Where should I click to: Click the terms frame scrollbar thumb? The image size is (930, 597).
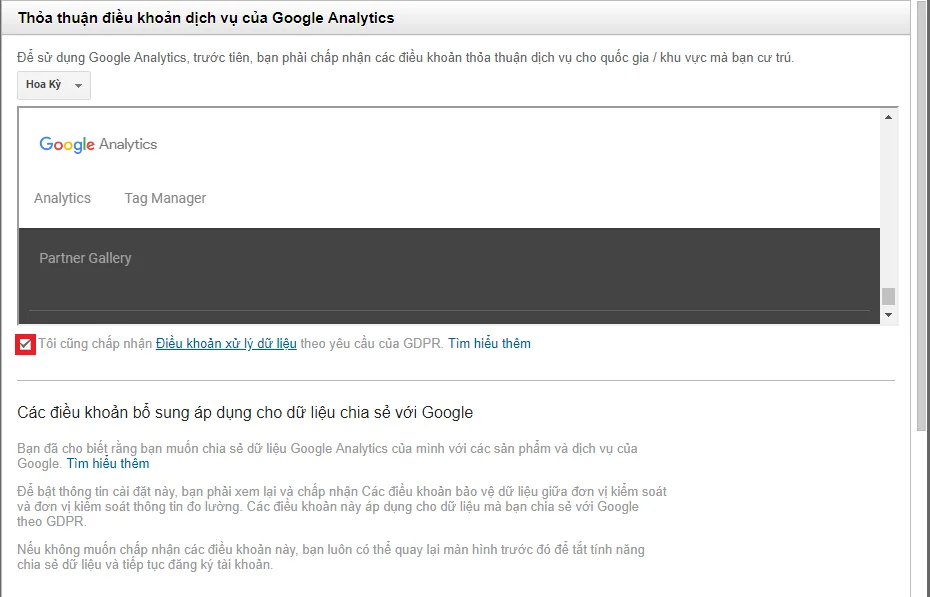[888, 296]
